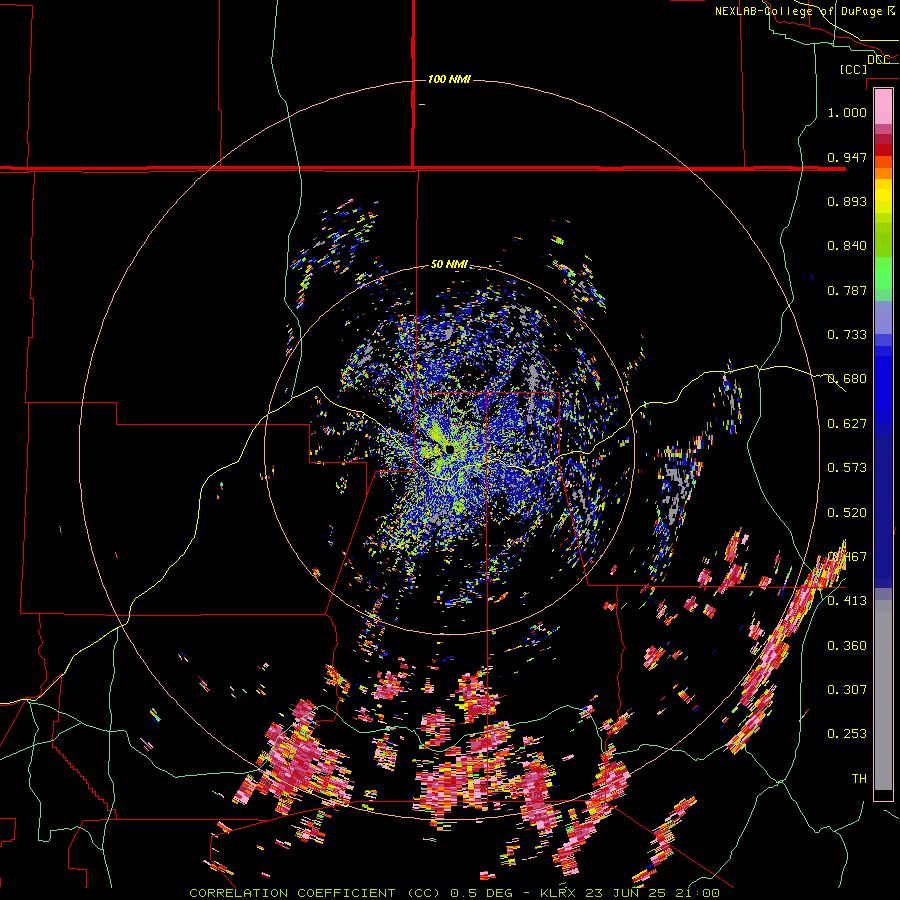Click the 0.733 scale value
Image resolution: width=900 pixels, height=900 pixels.
pos(847,335)
